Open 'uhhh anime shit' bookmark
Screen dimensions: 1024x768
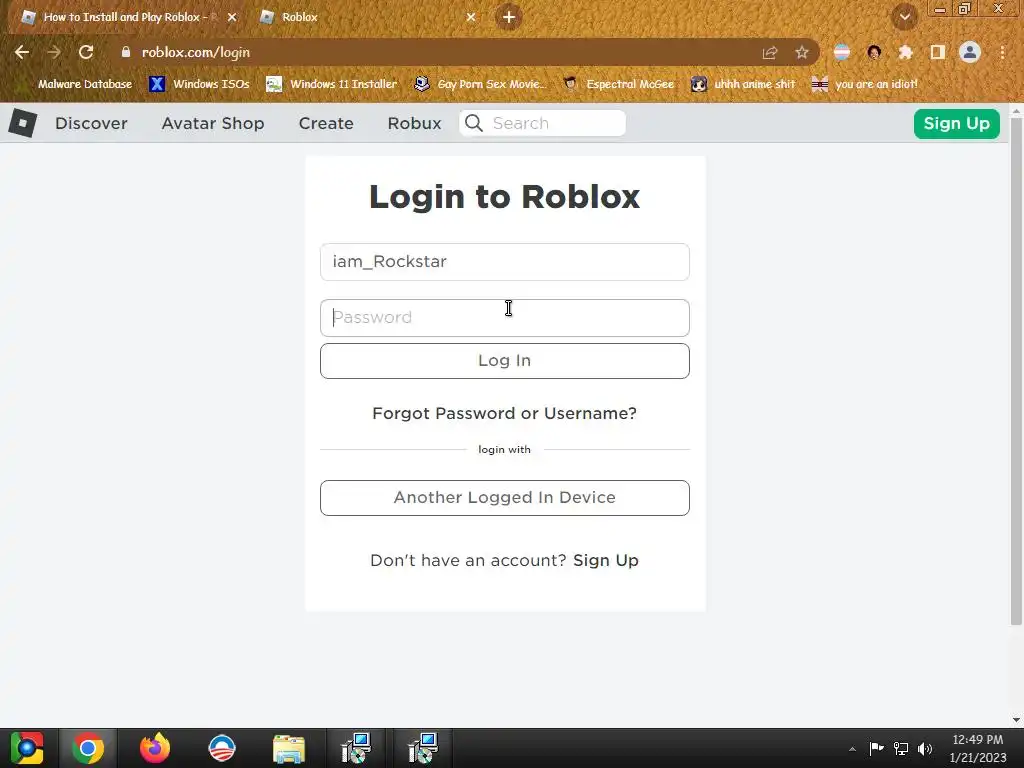point(744,84)
